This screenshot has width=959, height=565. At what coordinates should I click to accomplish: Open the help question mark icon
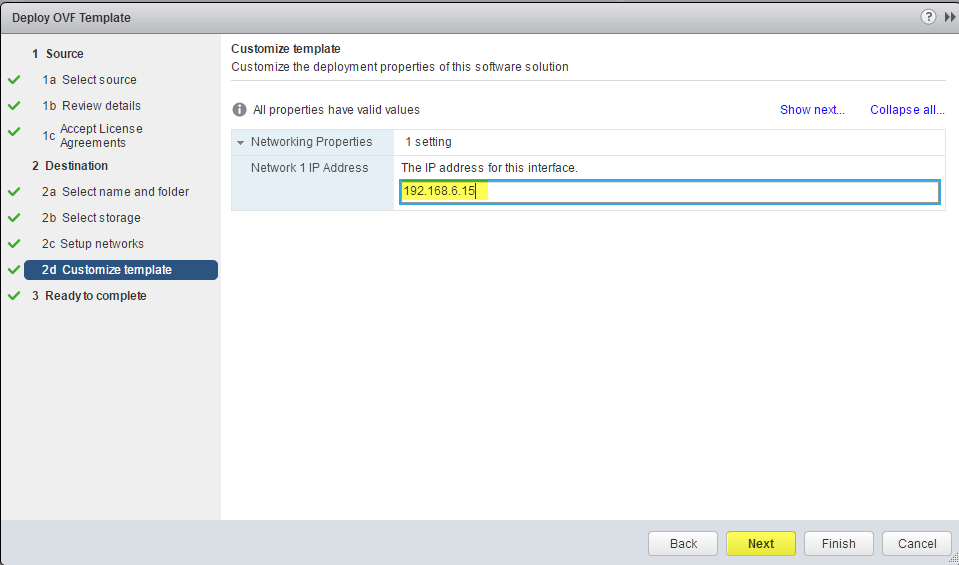point(928,17)
